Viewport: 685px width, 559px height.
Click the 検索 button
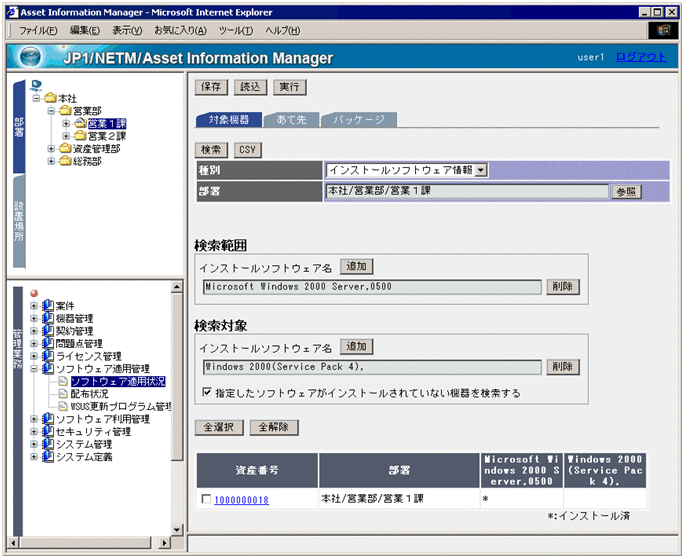coord(211,150)
